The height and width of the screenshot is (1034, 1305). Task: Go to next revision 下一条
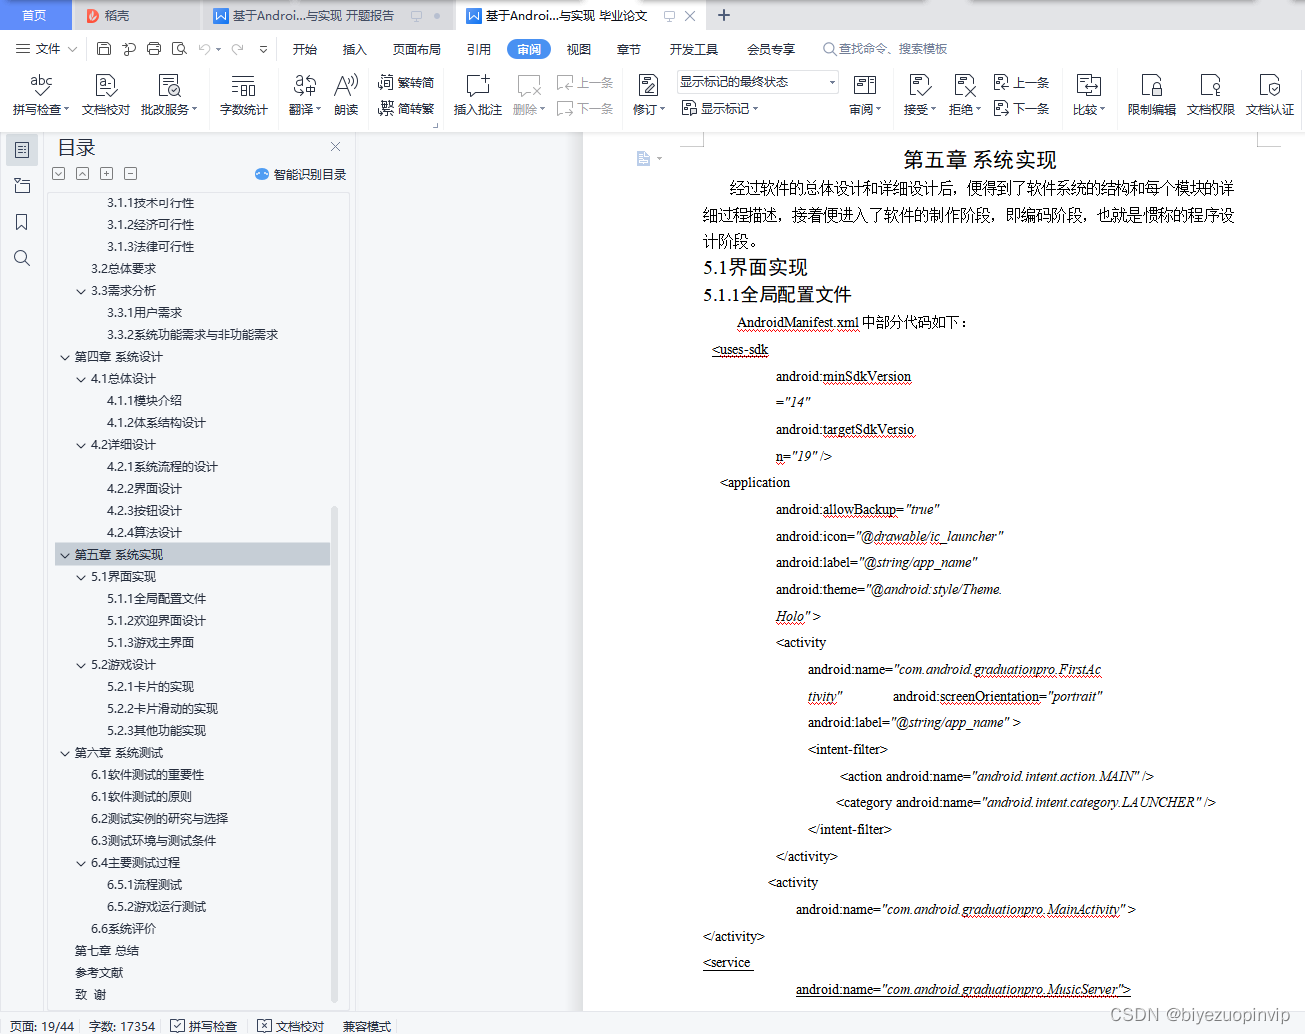click(1021, 108)
